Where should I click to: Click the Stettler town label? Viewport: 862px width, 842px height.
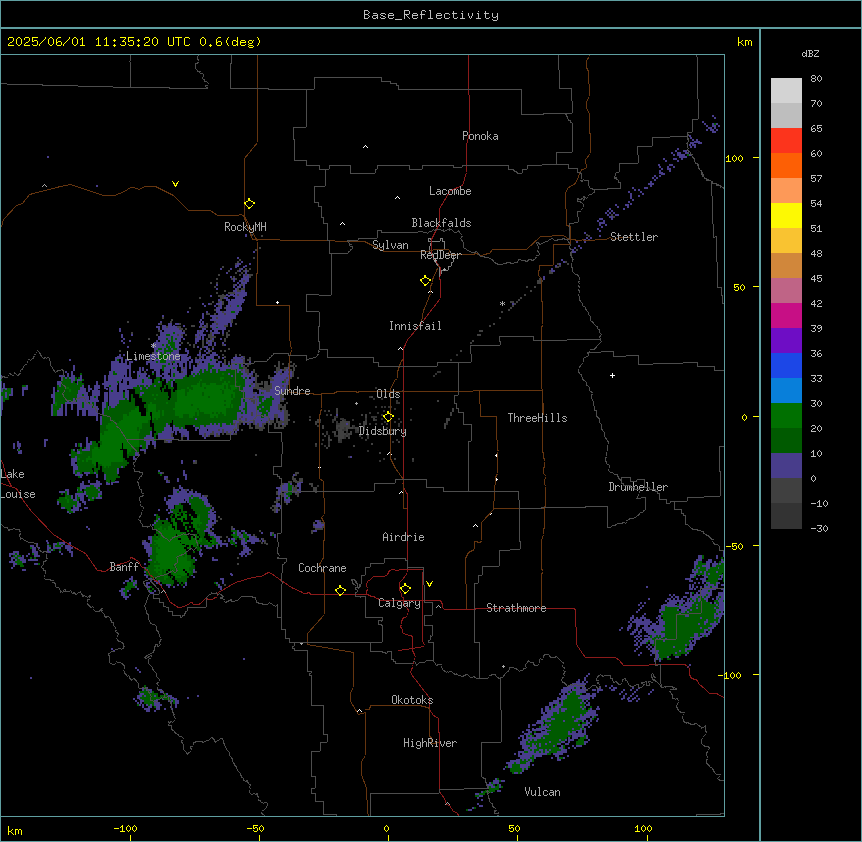634,237
